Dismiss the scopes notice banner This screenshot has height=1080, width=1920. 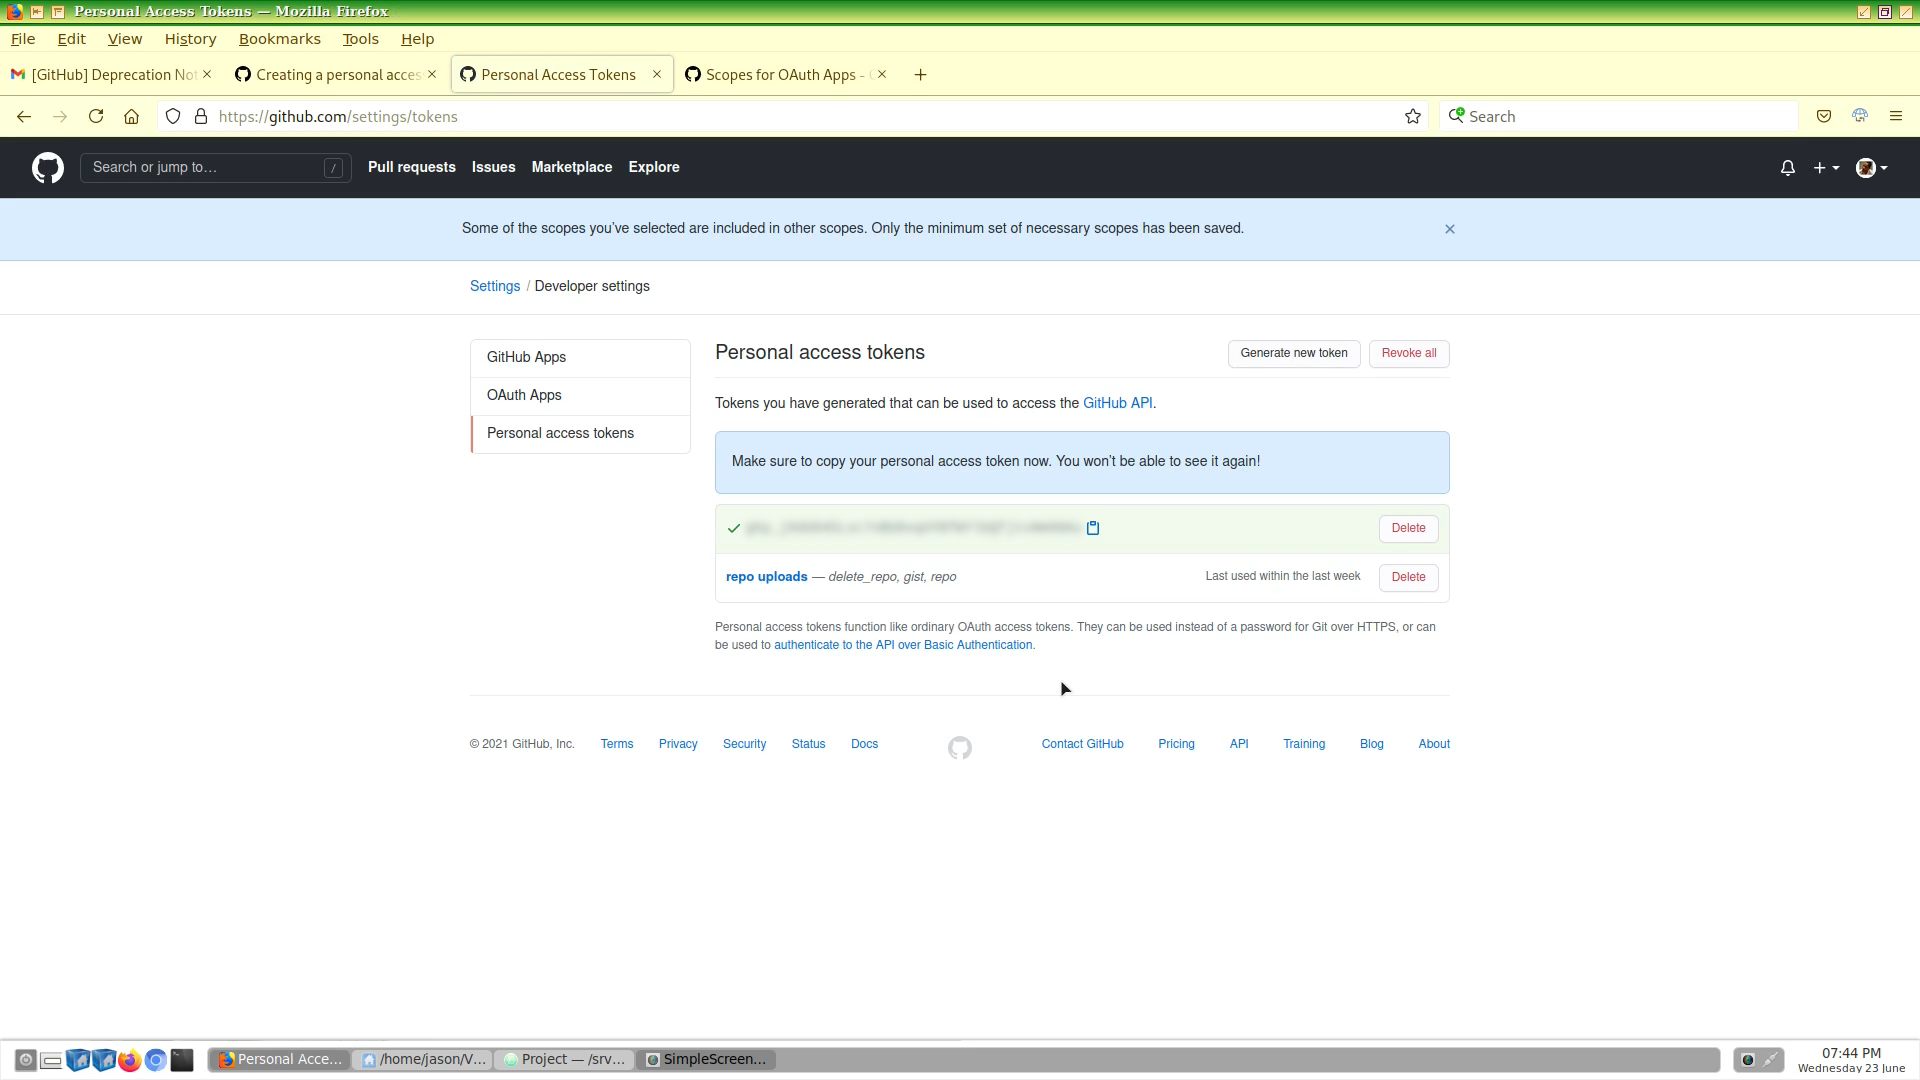click(1449, 229)
